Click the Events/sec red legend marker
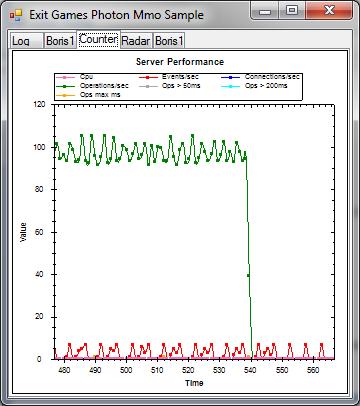 (x=149, y=78)
